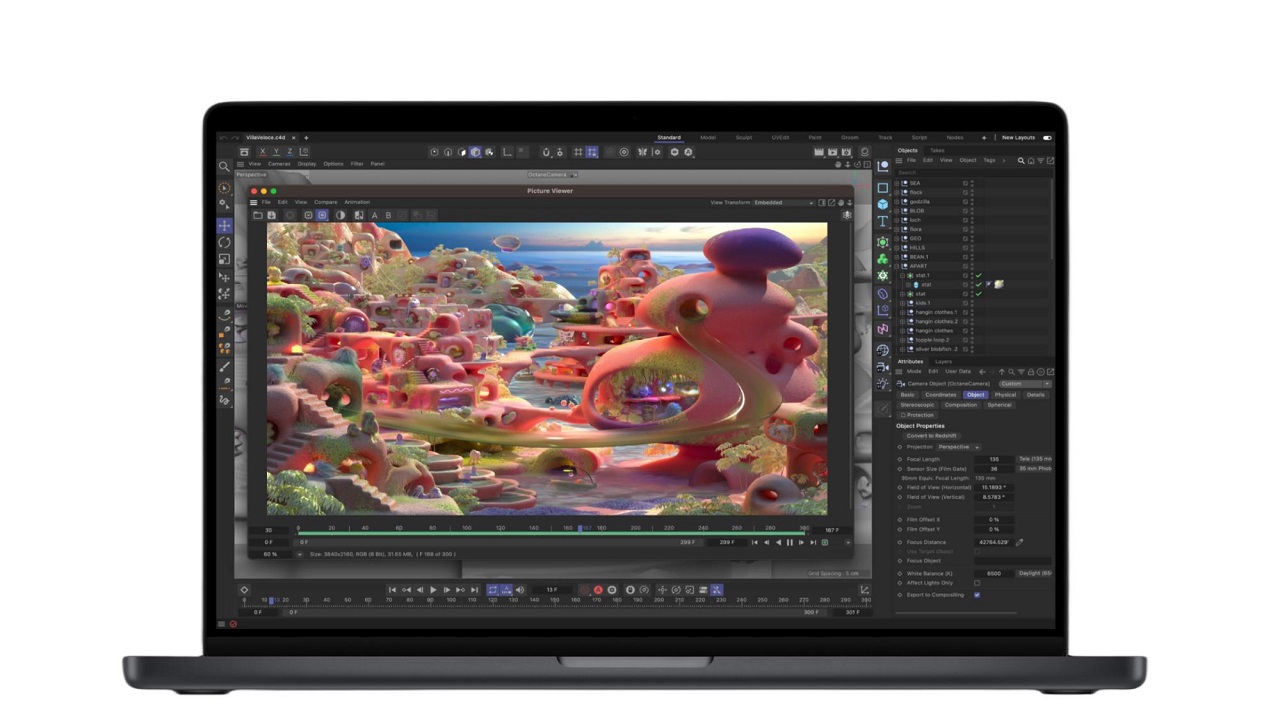Click Convert to Redshift button
This screenshot has height=720, width=1280.
931,436
